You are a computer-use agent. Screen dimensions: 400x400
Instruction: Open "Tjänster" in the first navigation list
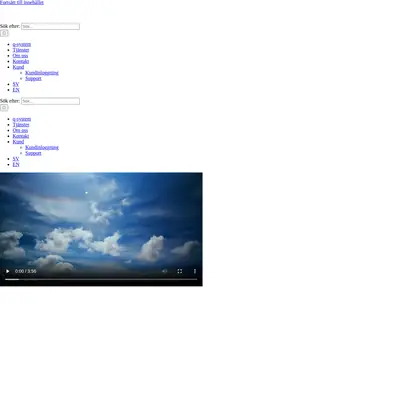(x=21, y=50)
